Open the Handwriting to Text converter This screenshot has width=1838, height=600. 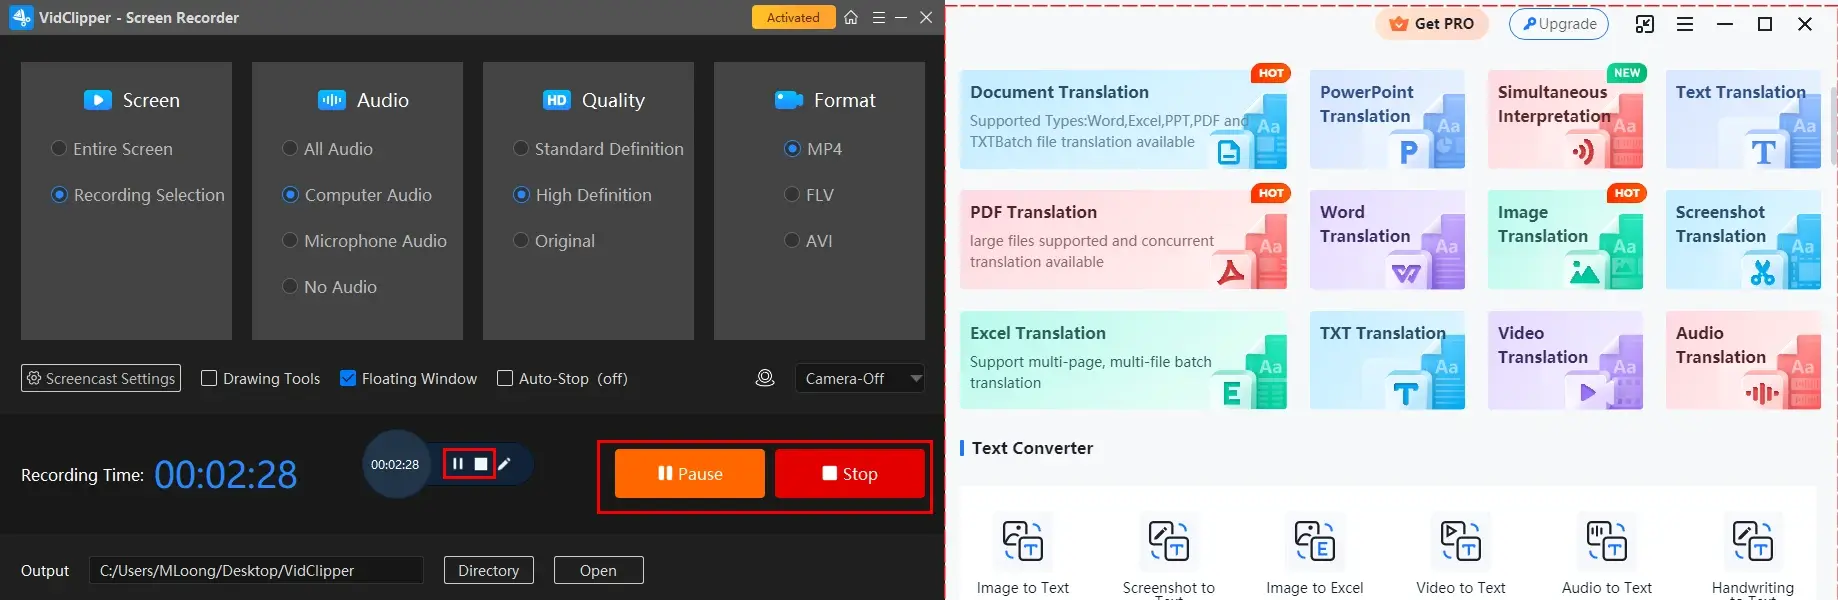click(1753, 555)
